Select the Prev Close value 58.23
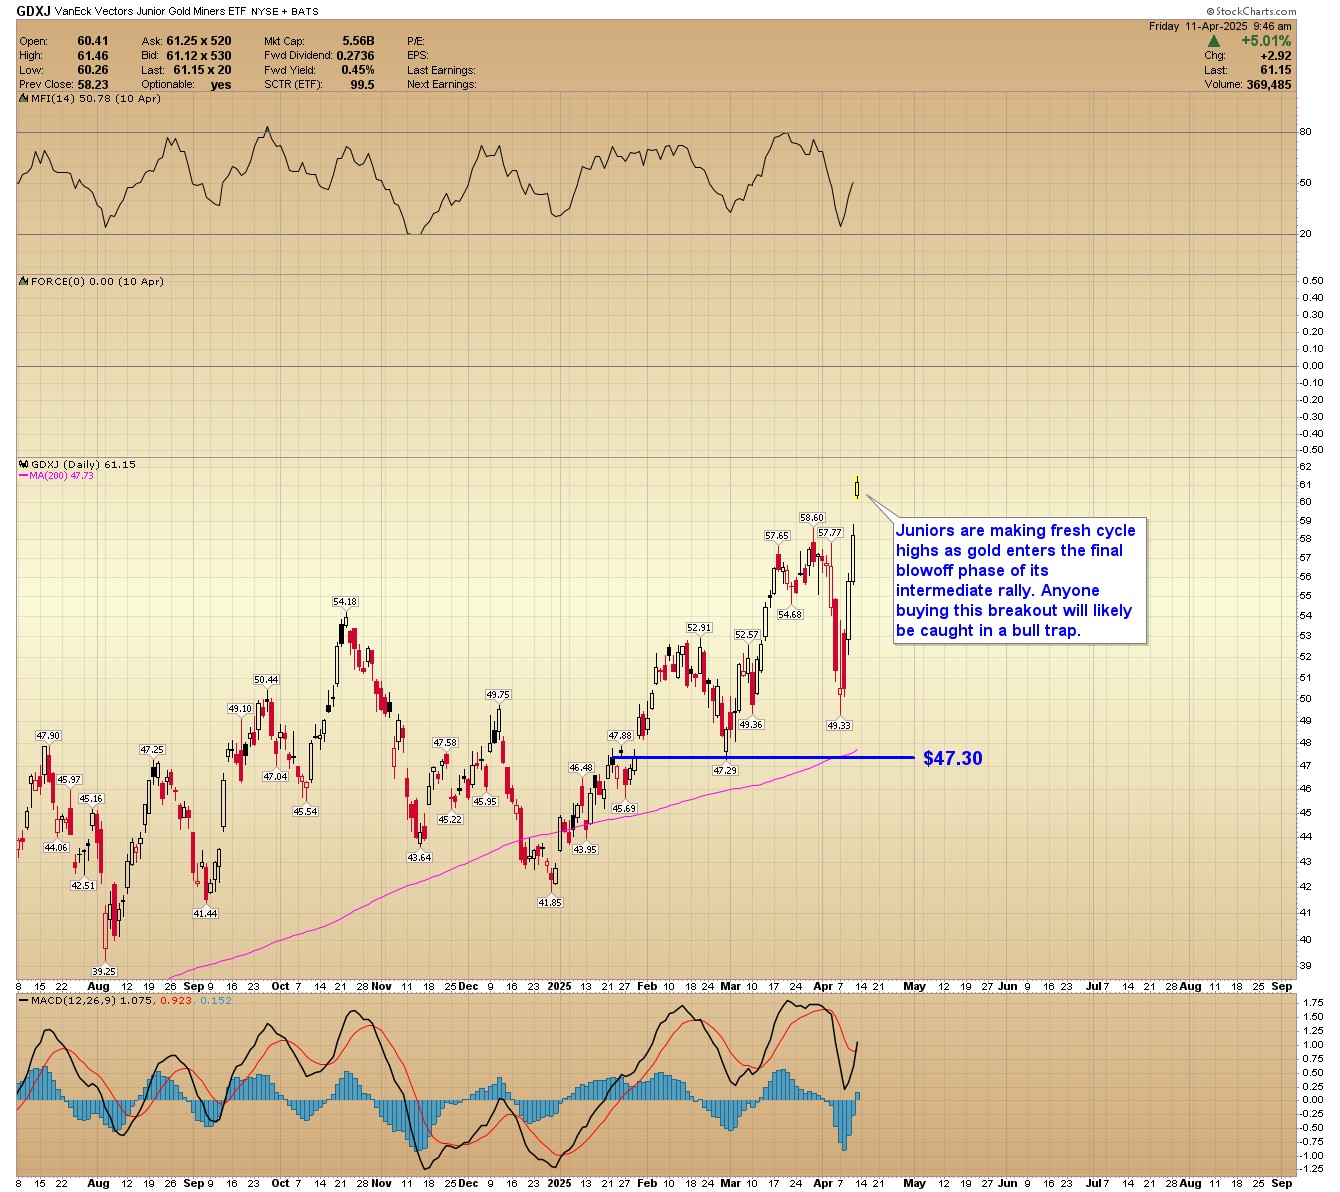The height and width of the screenshot is (1192, 1340). (93, 85)
